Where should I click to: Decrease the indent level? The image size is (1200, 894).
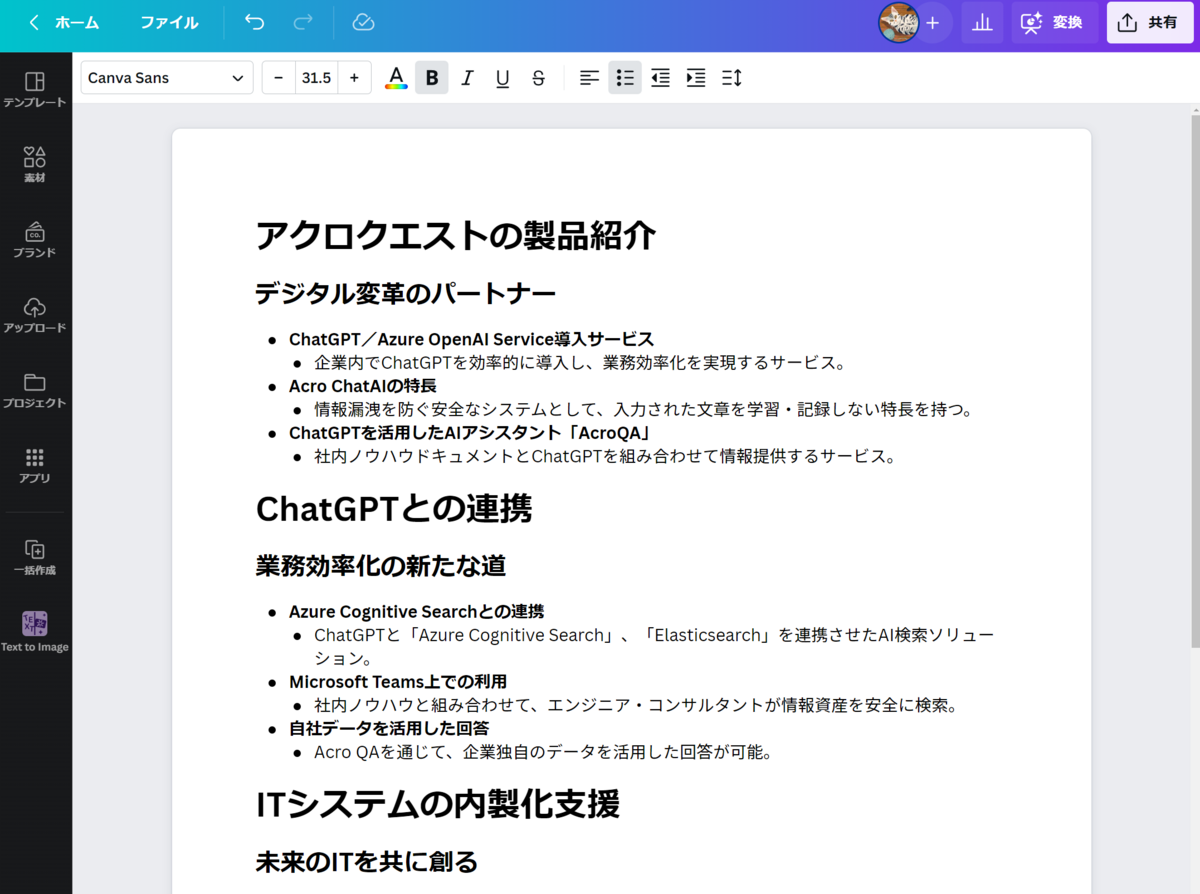coord(660,78)
